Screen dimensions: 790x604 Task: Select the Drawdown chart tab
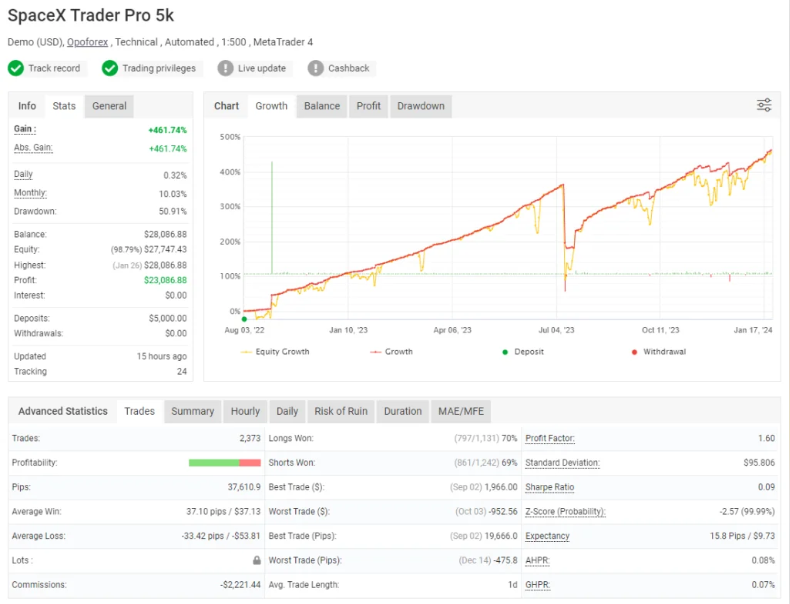click(421, 106)
